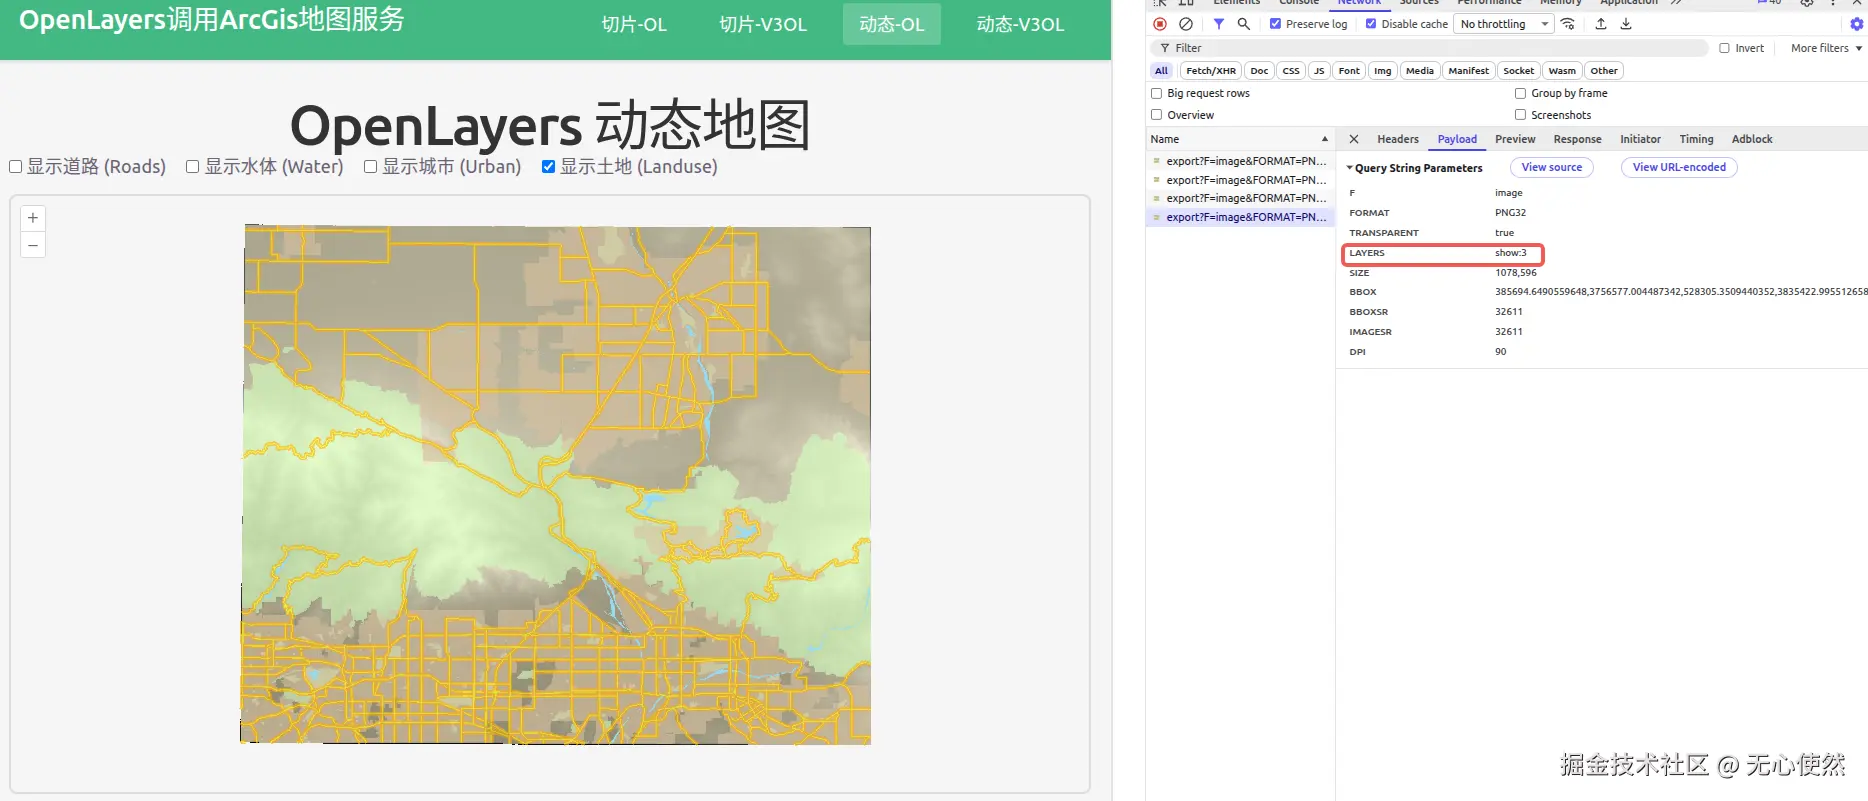Viewport: 1868px width, 801px height.
Task: Select the All request type filter
Action: pos(1161,71)
